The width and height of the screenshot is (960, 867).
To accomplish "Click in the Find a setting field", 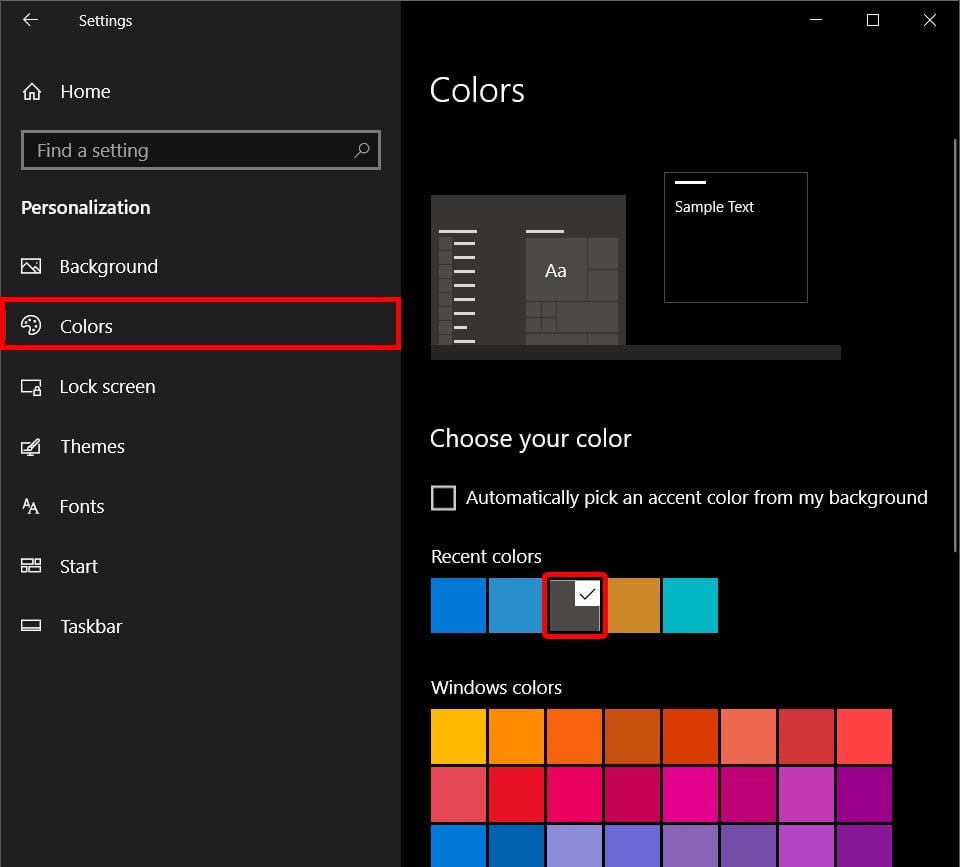I will (x=190, y=151).
